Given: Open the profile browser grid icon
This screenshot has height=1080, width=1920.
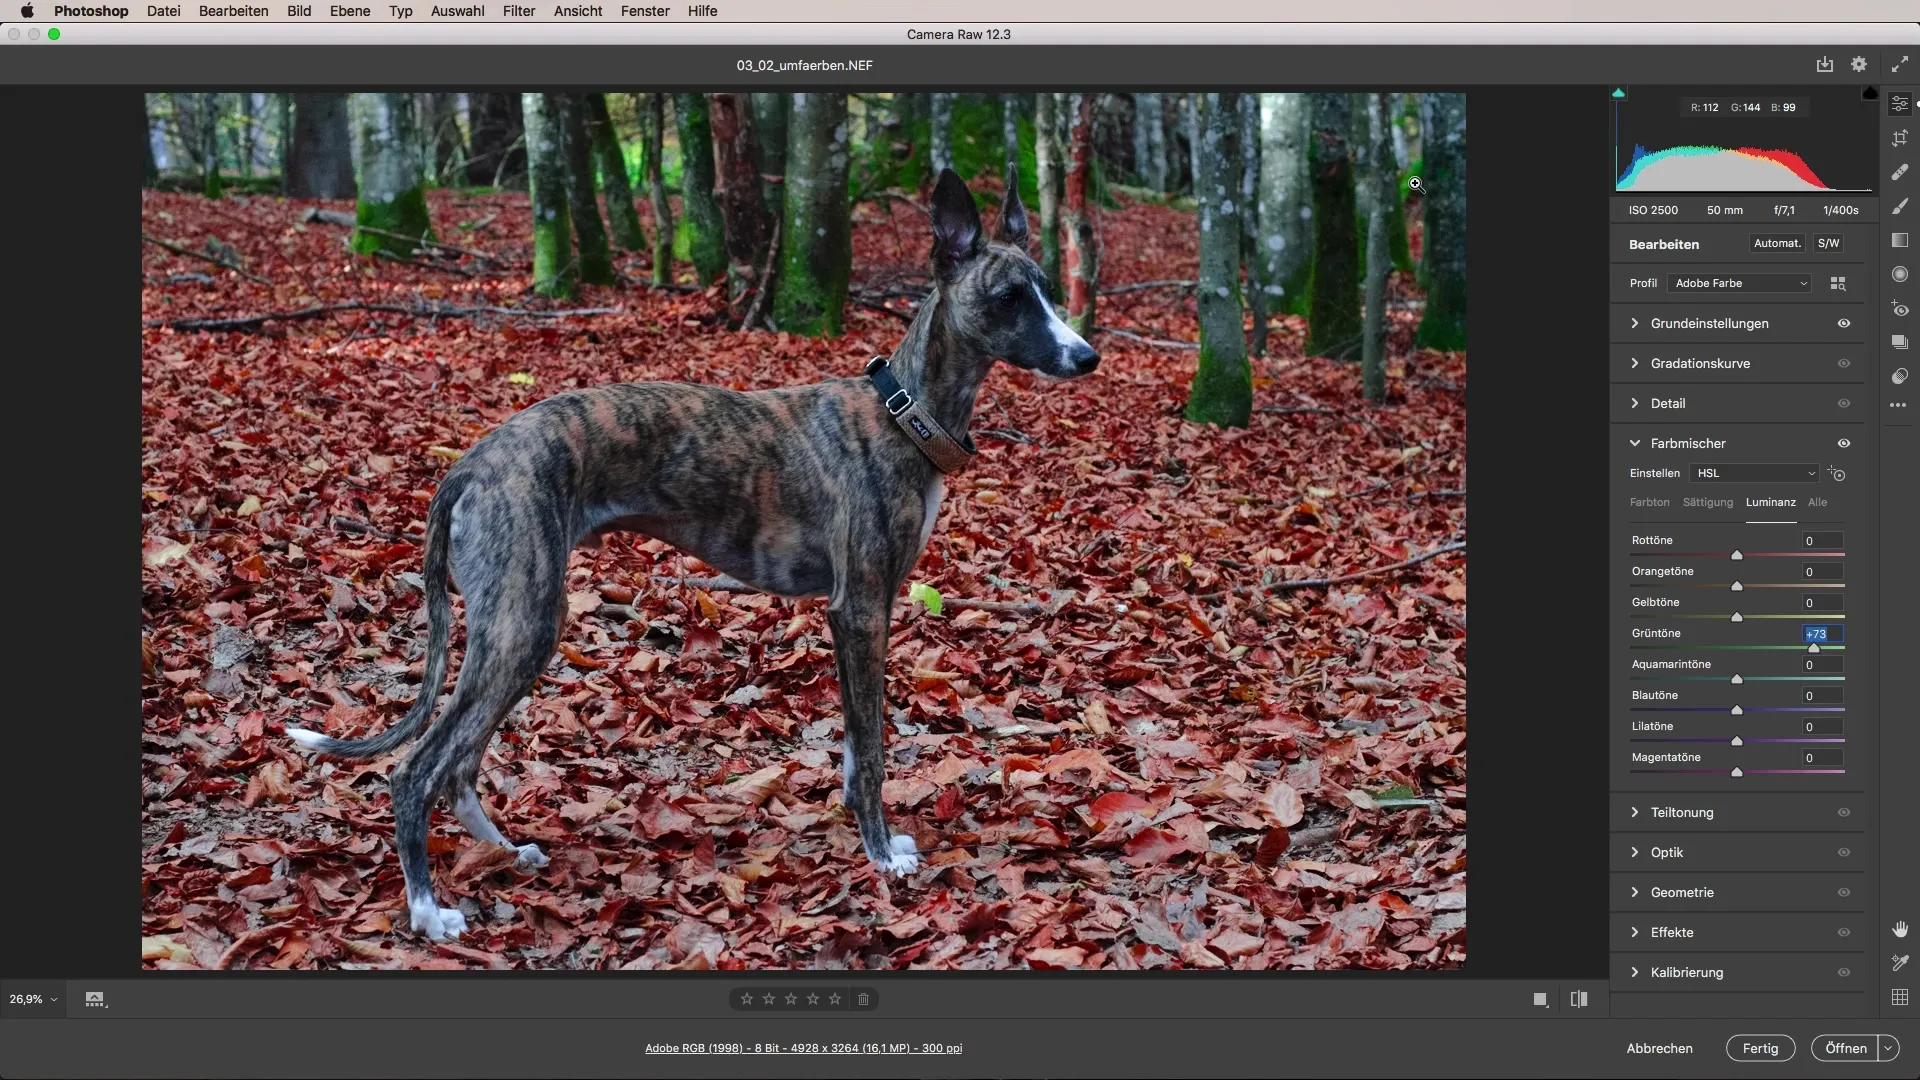Looking at the screenshot, I should click(1838, 284).
